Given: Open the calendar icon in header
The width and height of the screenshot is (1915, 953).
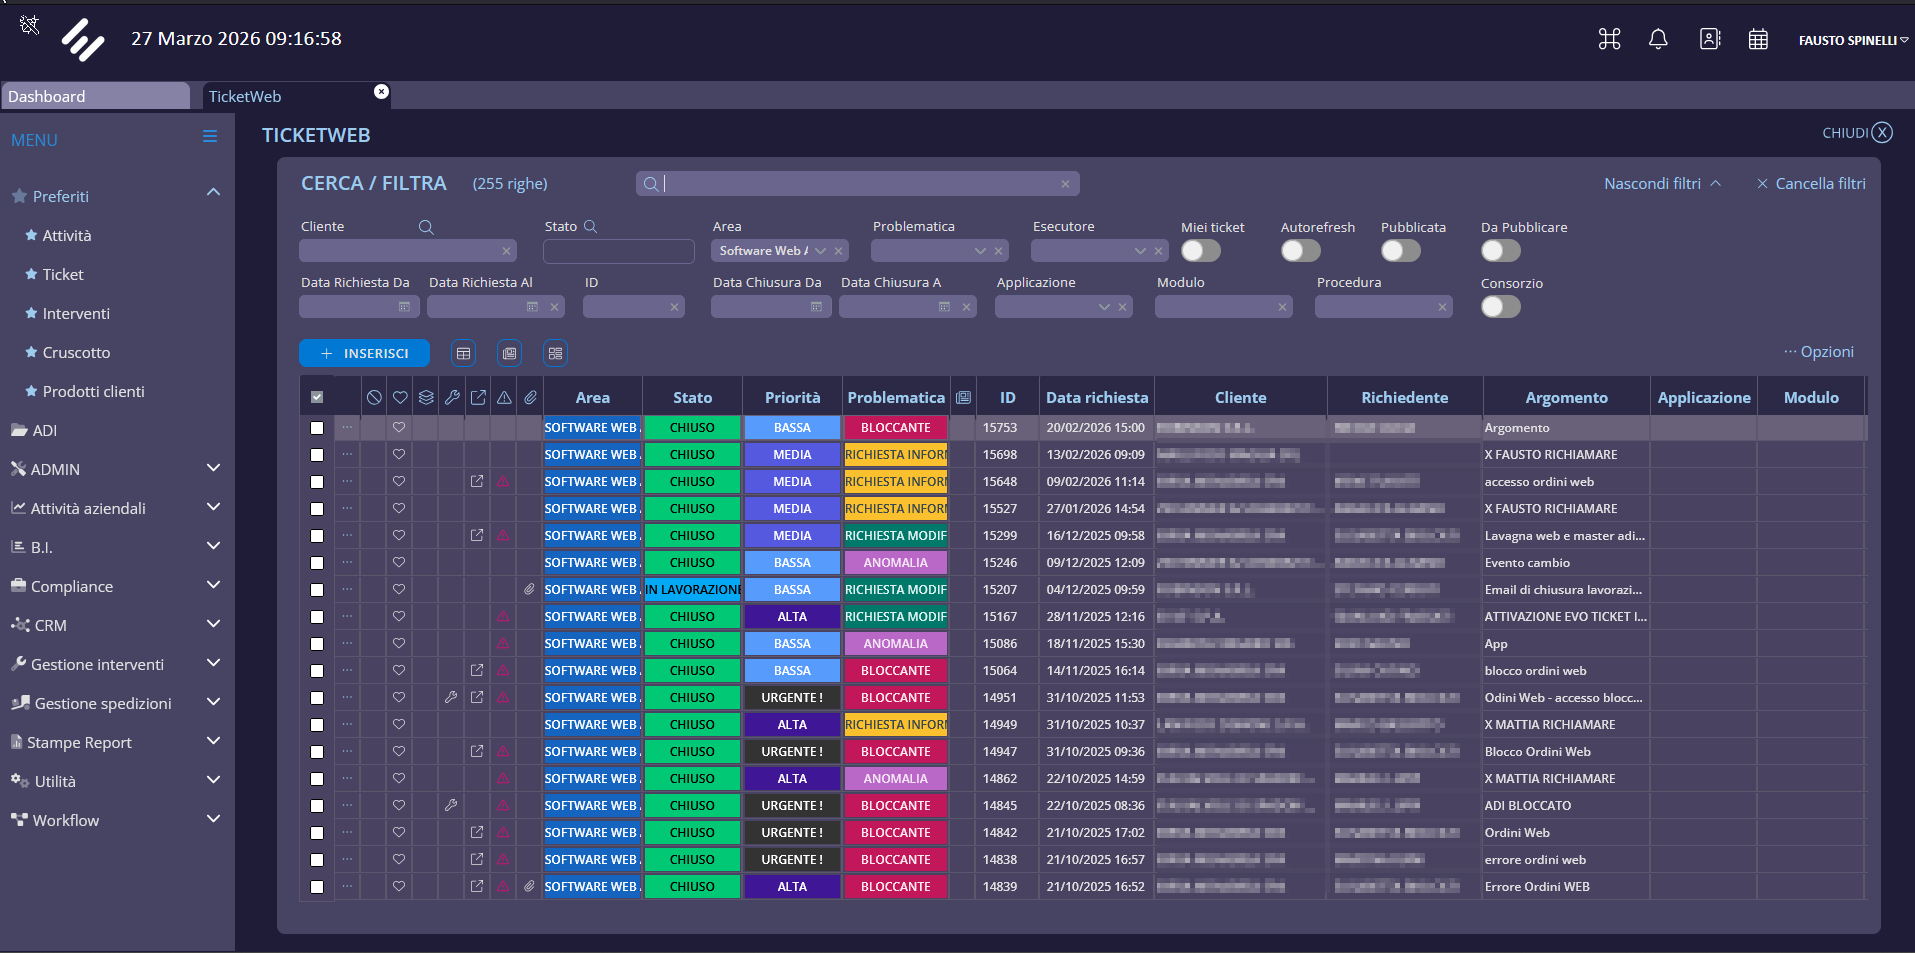Looking at the screenshot, I should coord(1758,39).
